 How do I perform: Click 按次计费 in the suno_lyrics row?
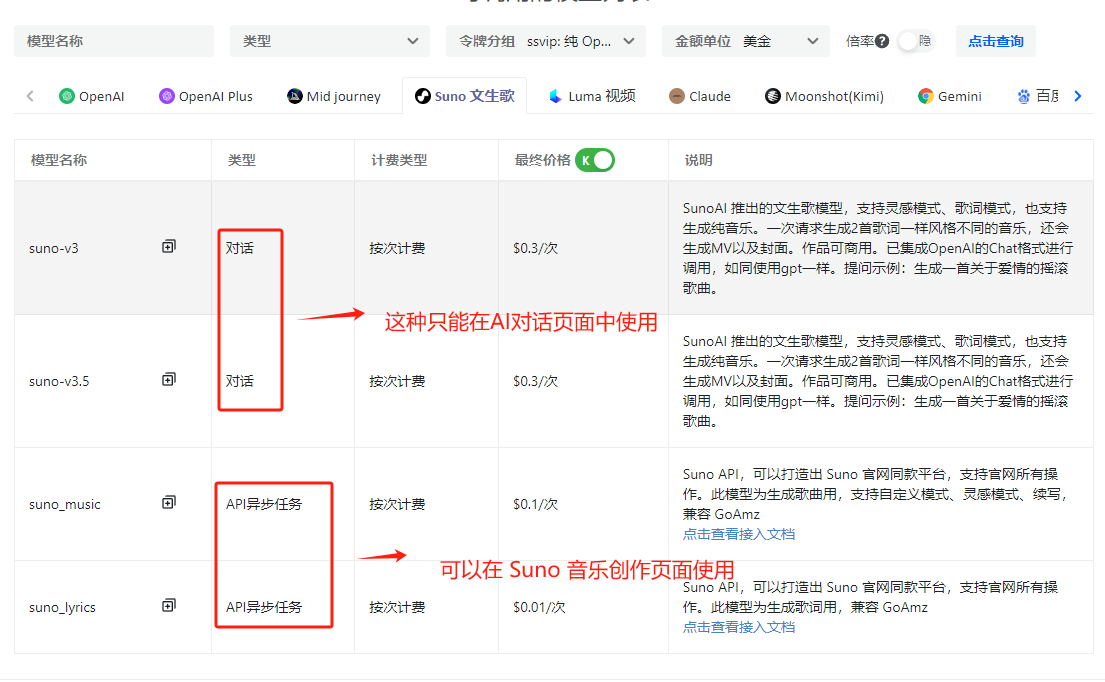pyautogui.click(x=397, y=607)
